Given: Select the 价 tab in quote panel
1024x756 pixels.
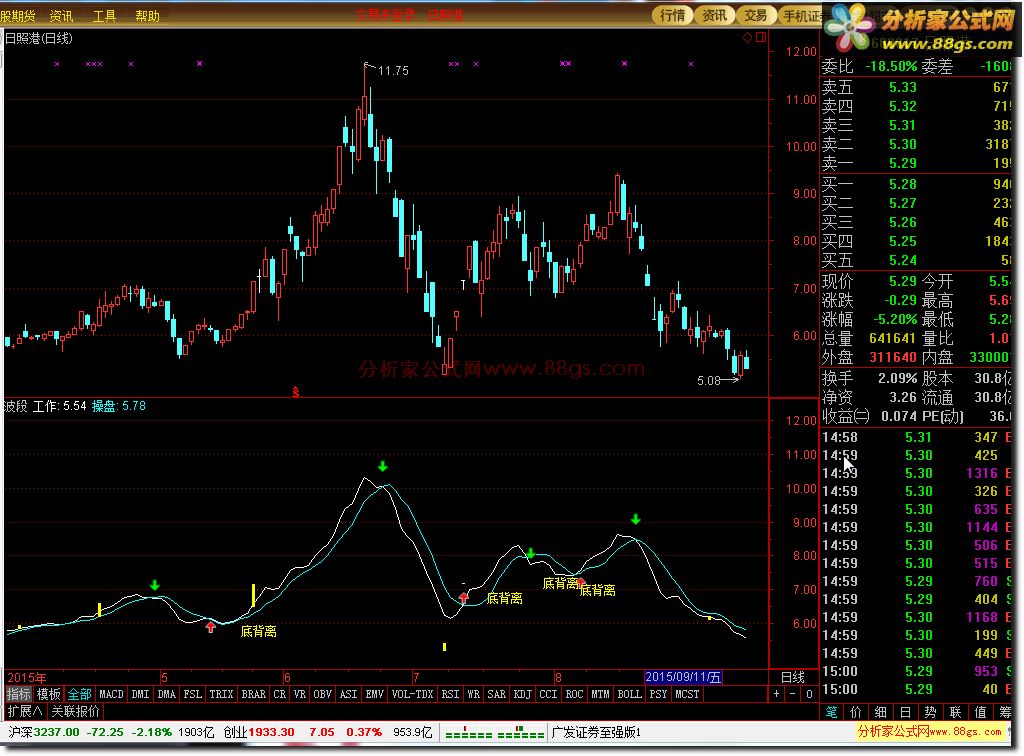Looking at the screenshot, I should pyautogui.click(x=856, y=712).
